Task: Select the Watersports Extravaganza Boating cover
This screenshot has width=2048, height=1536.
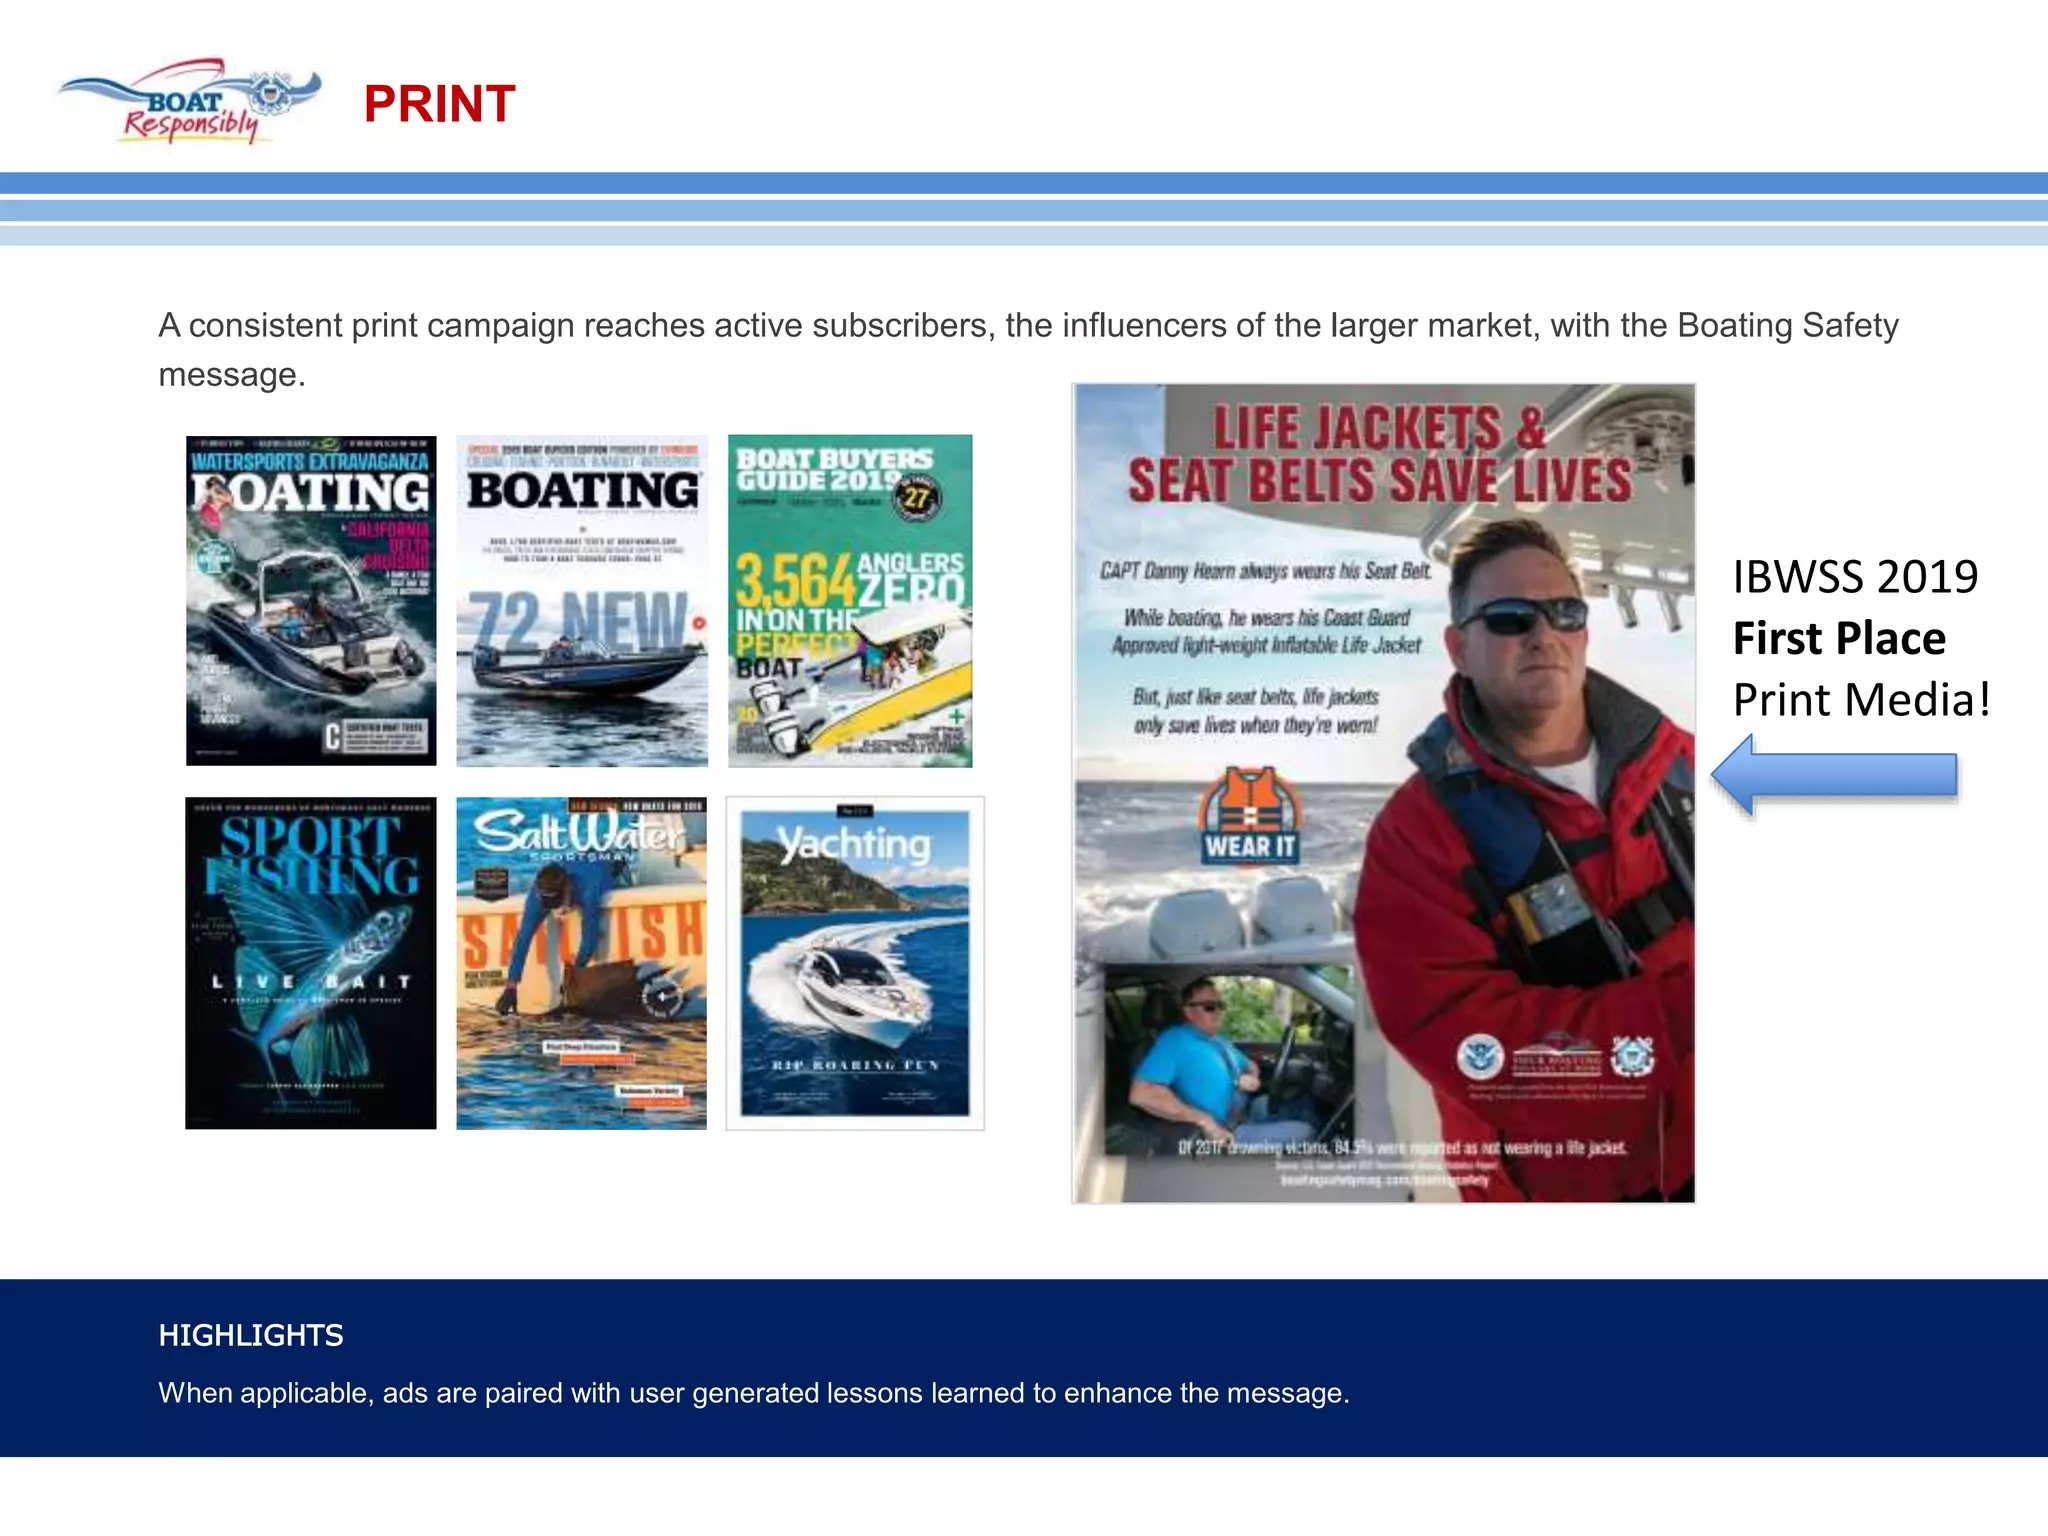Action: coord(311,601)
